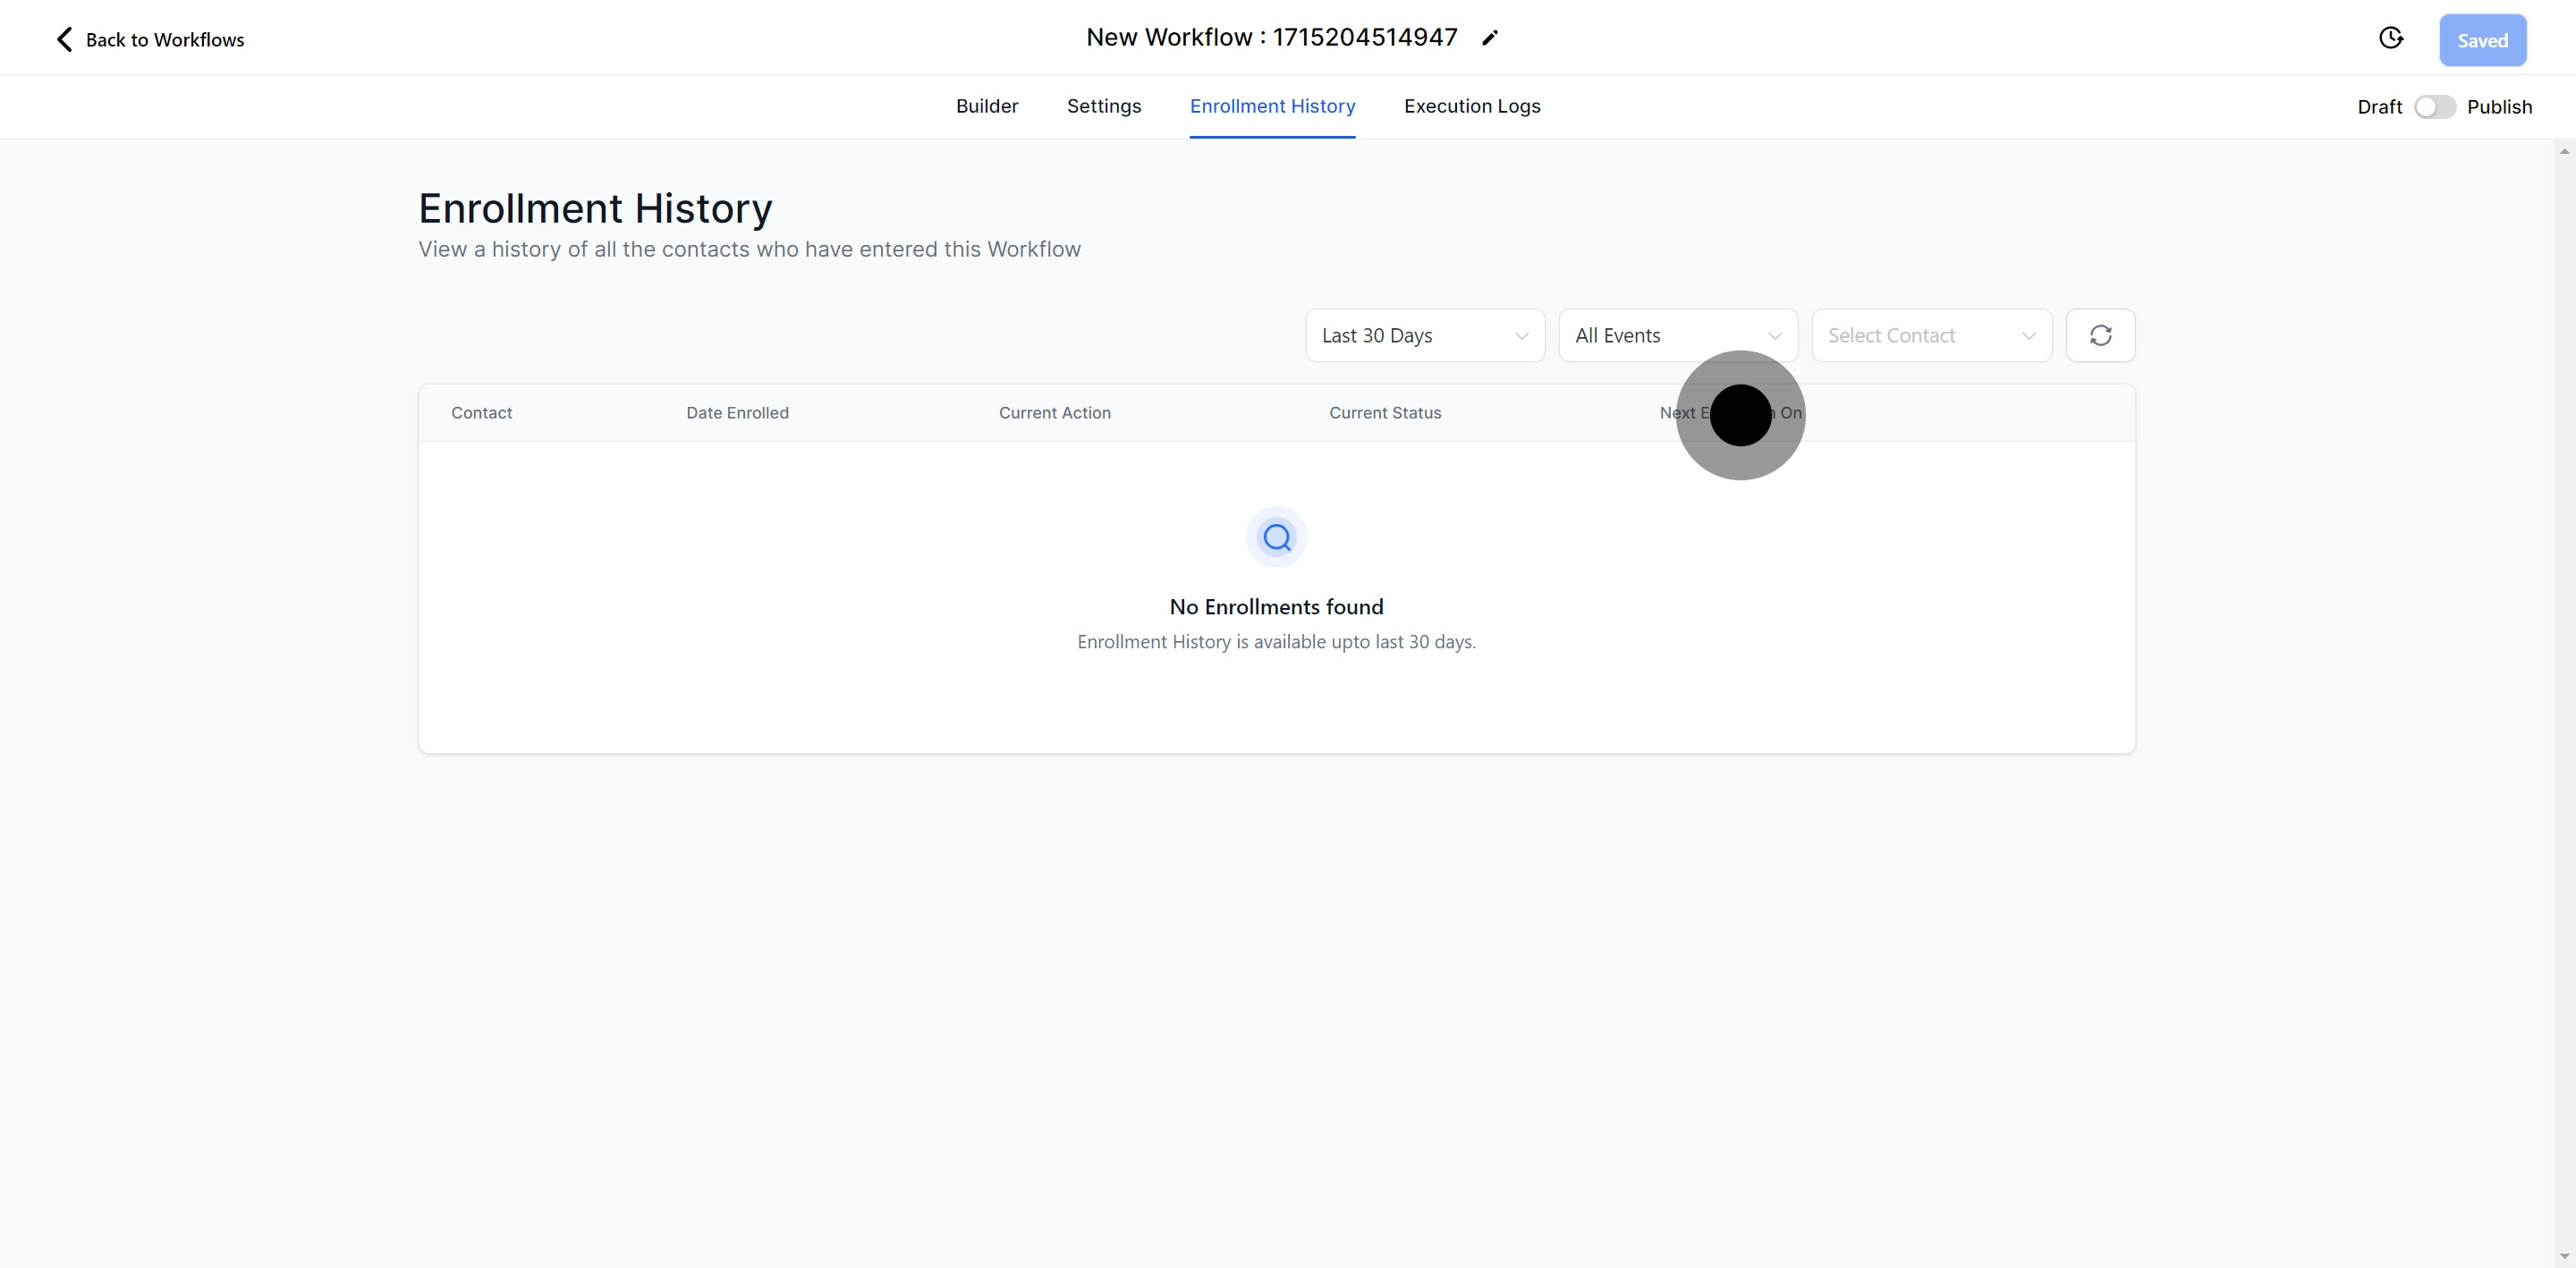Toggle the Draft/Publish switch

[x=2434, y=107]
